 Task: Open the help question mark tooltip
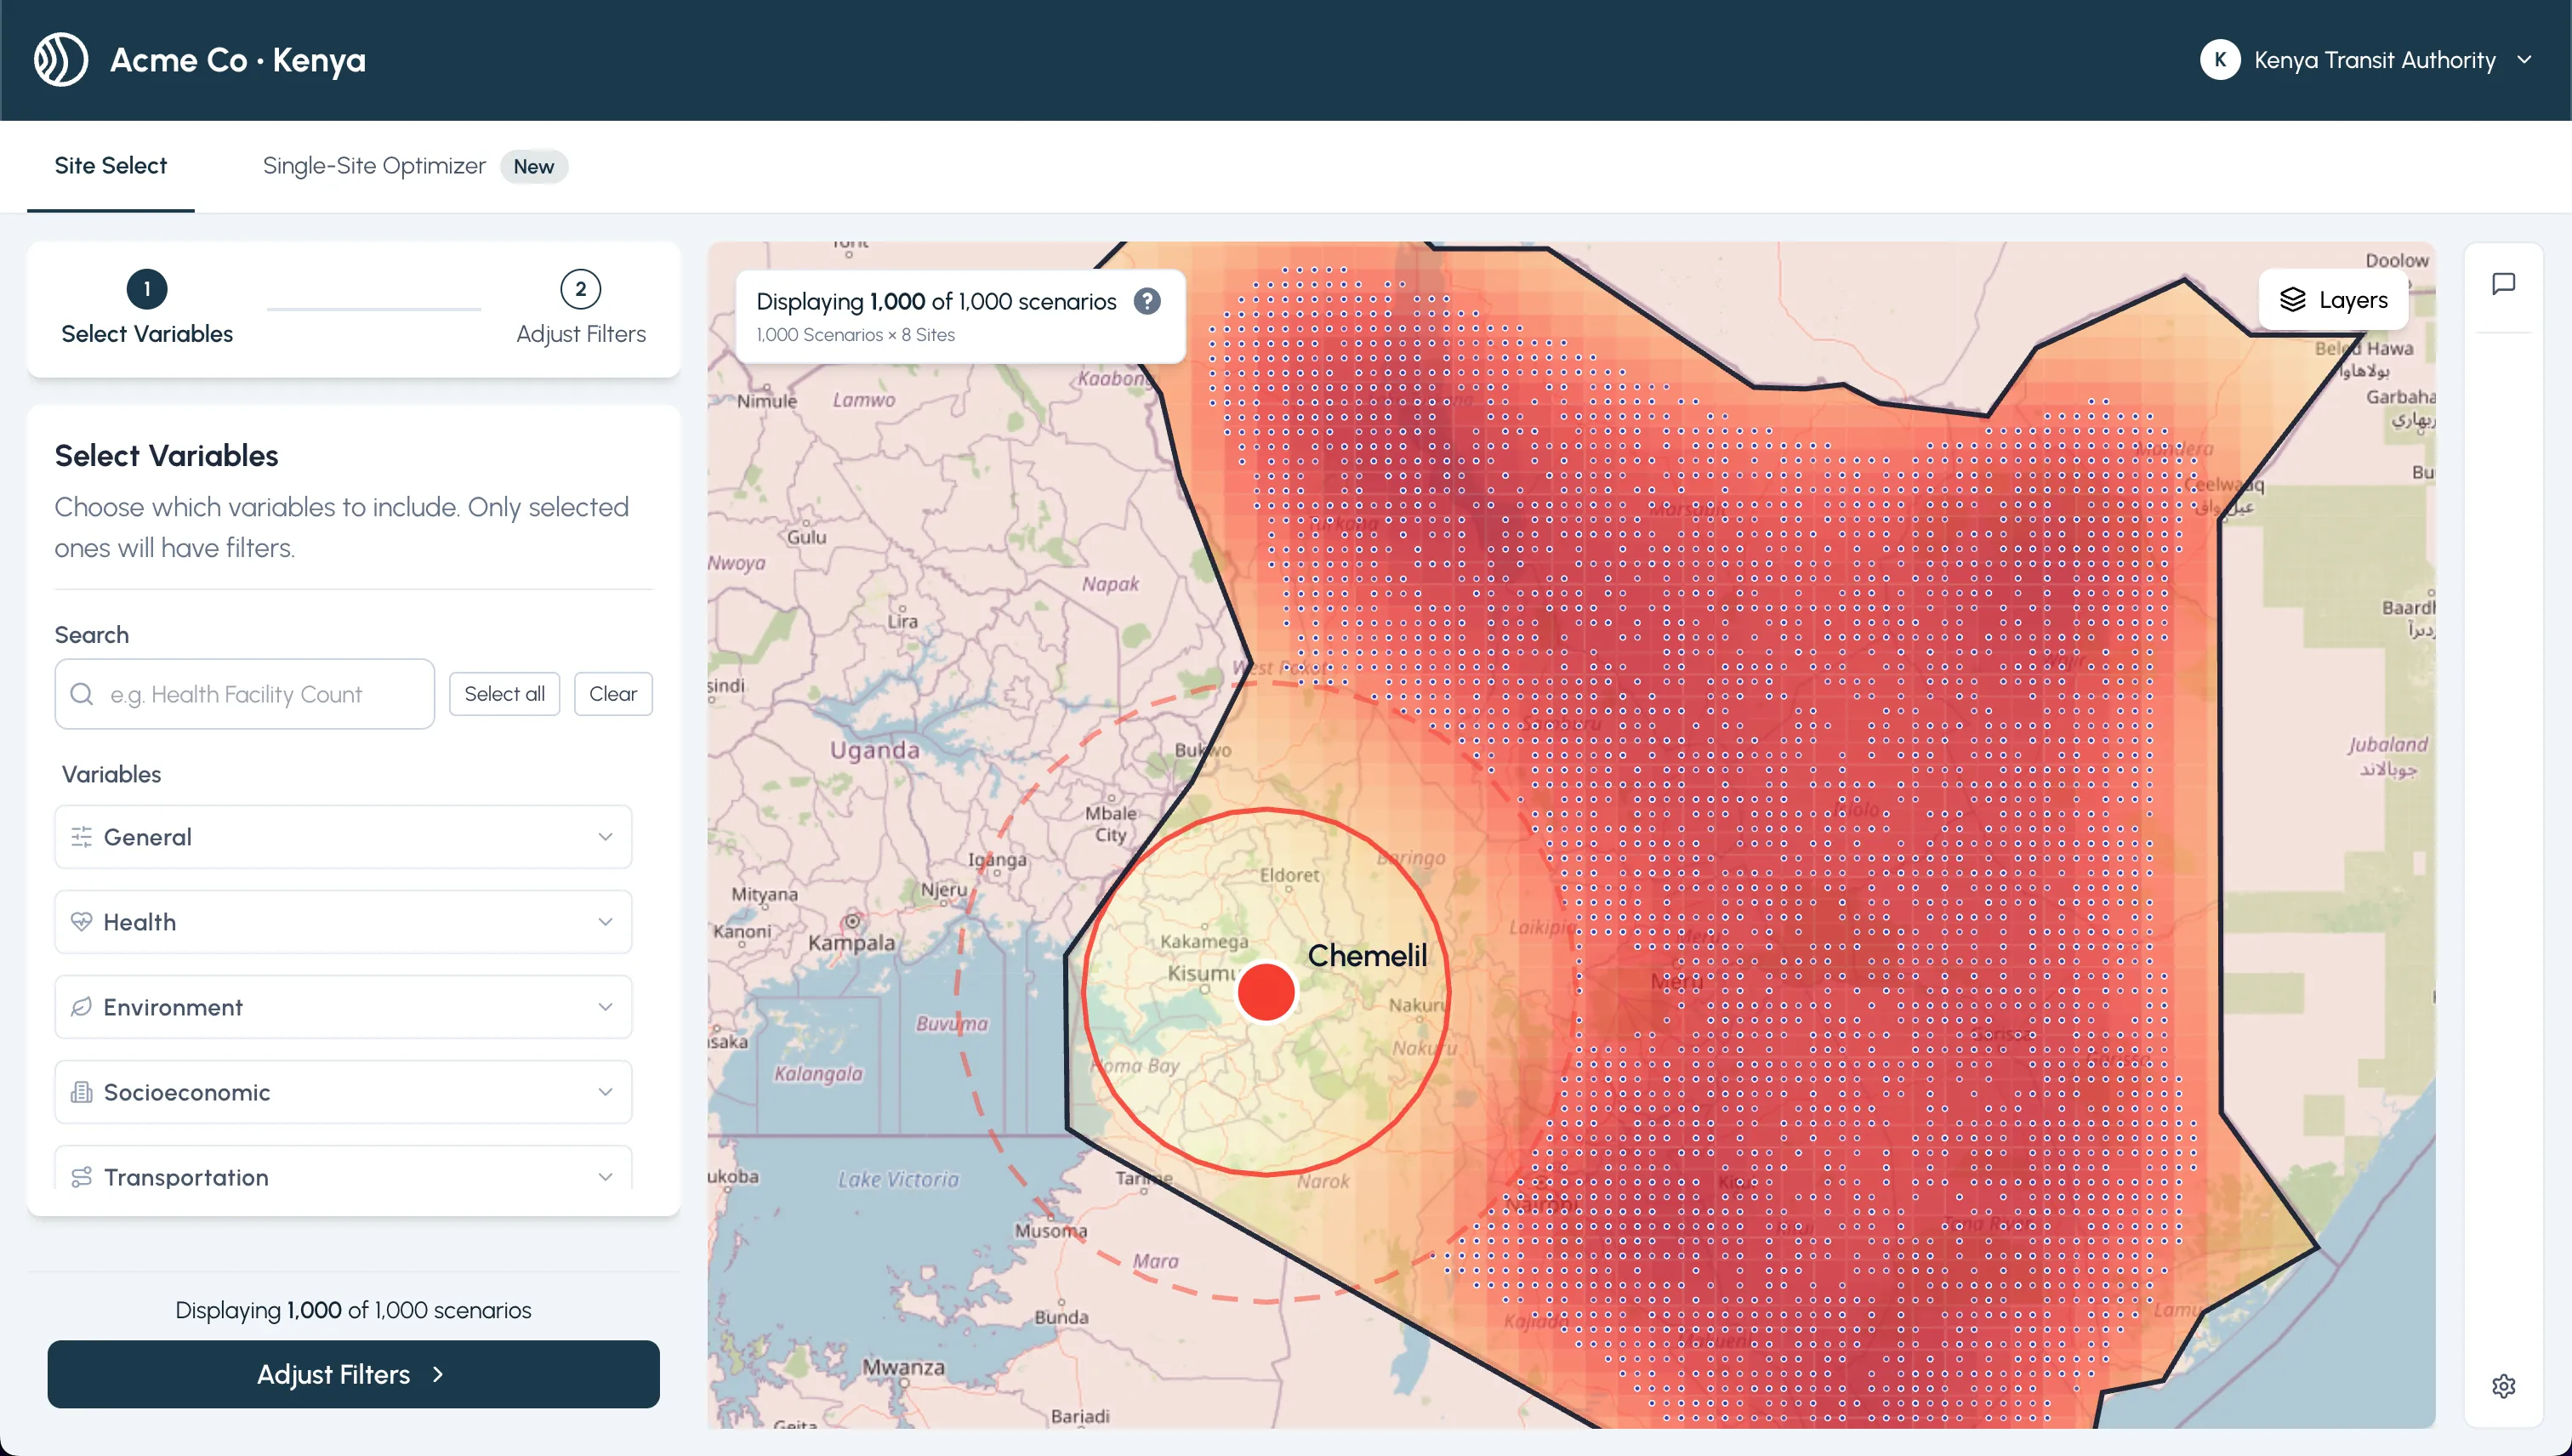(x=1147, y=301)
